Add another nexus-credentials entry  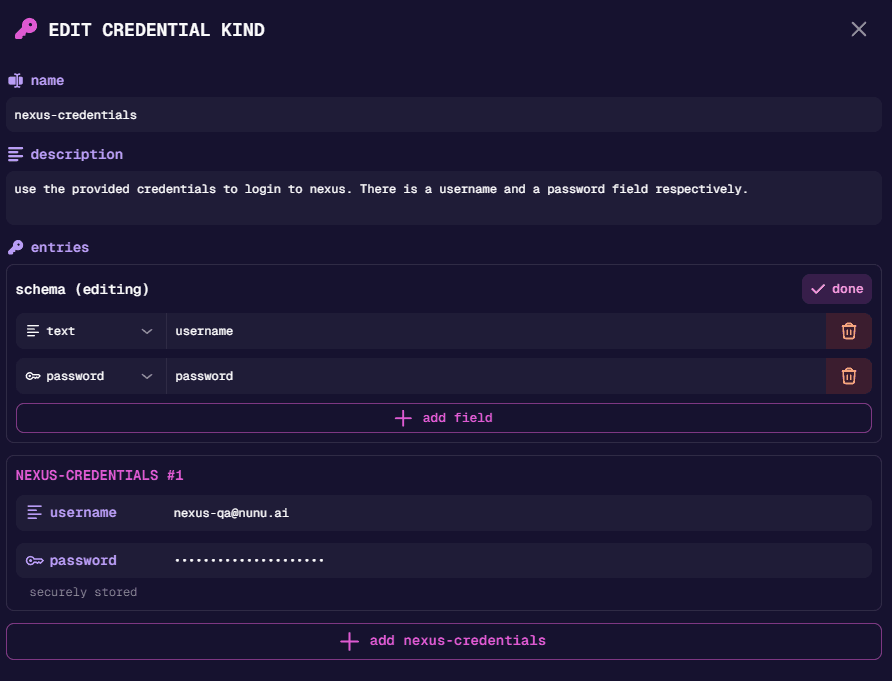(x=444, y=641)
